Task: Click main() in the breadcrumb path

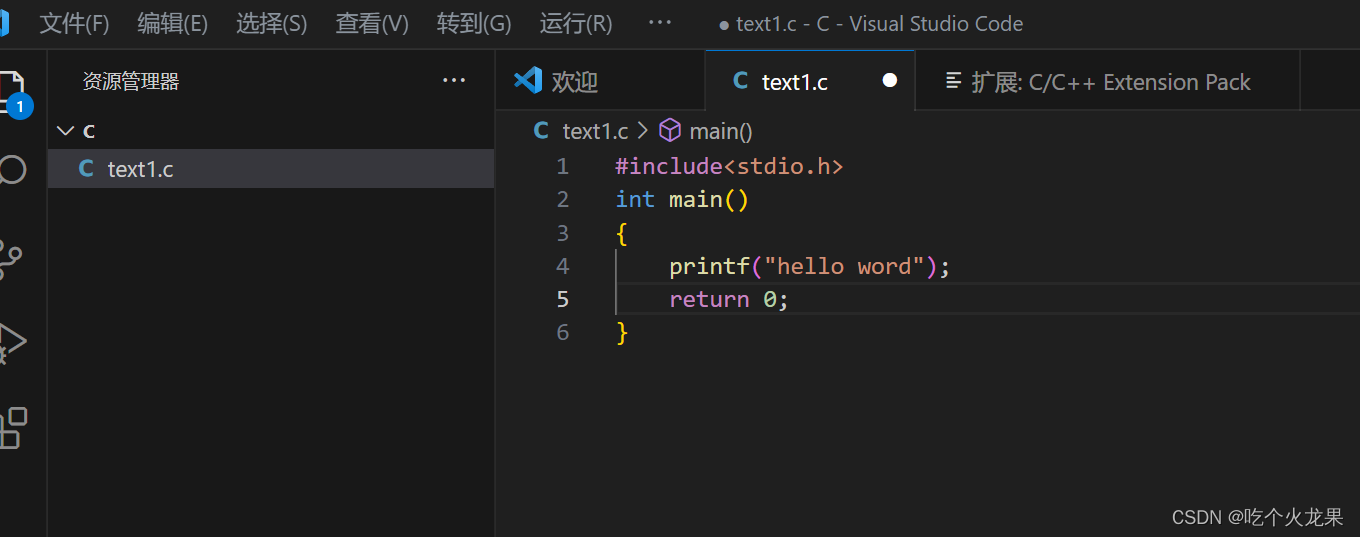Action: tap(720, 131)
